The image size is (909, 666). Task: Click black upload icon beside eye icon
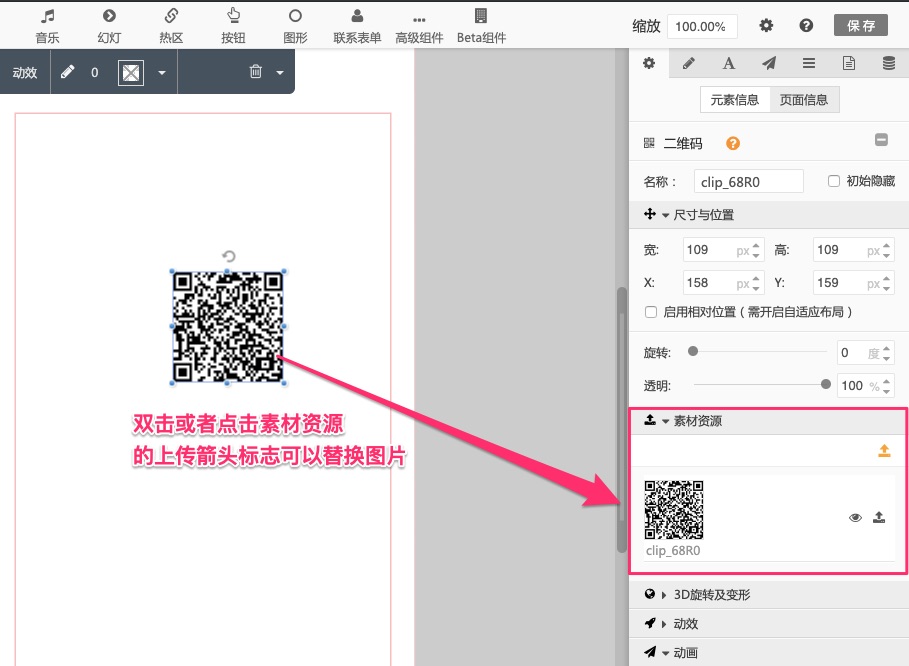(879, 517)
